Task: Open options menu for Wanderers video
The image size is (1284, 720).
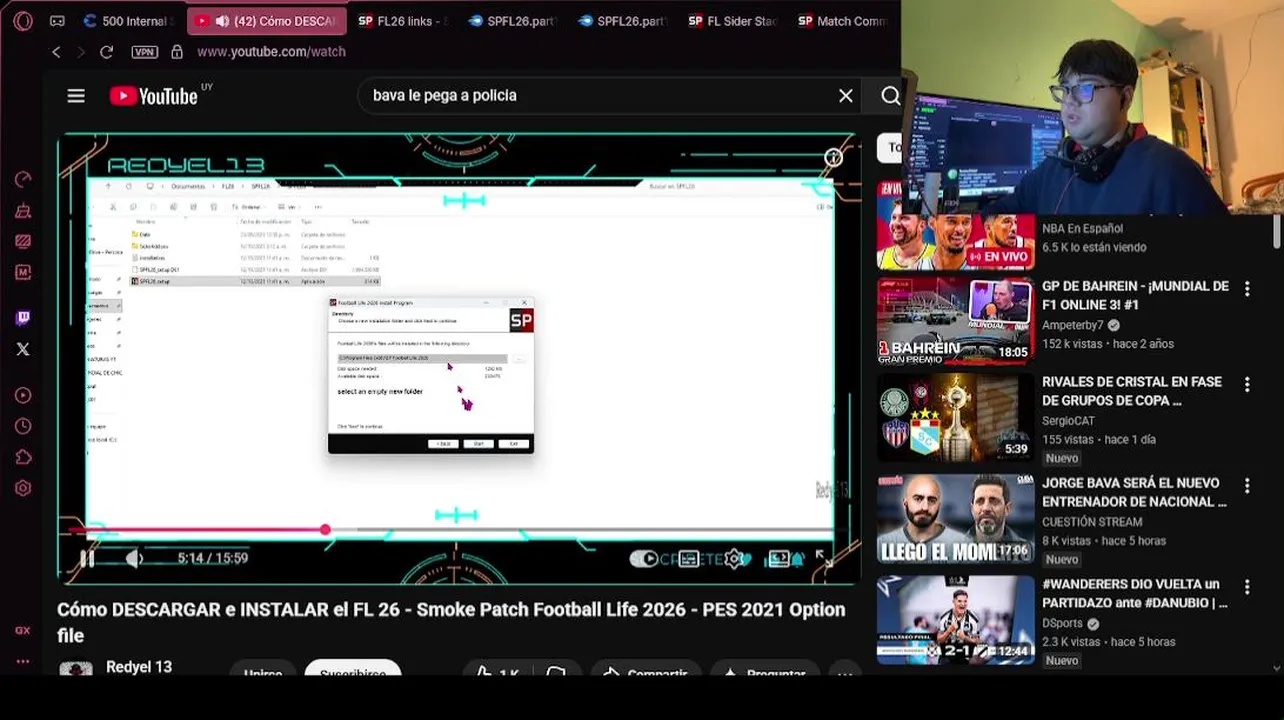Action: (x=1247, y=587)
